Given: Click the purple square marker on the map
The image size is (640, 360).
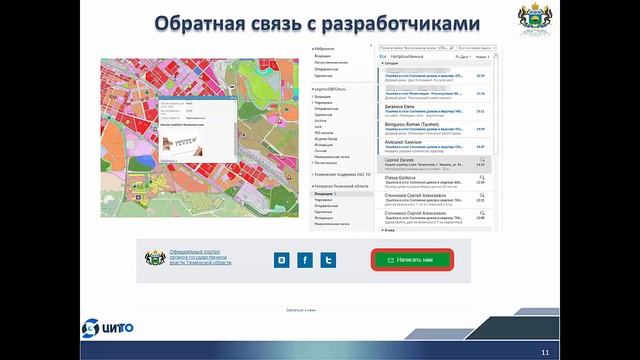Looking at the screenshot, I should [138, 197].
